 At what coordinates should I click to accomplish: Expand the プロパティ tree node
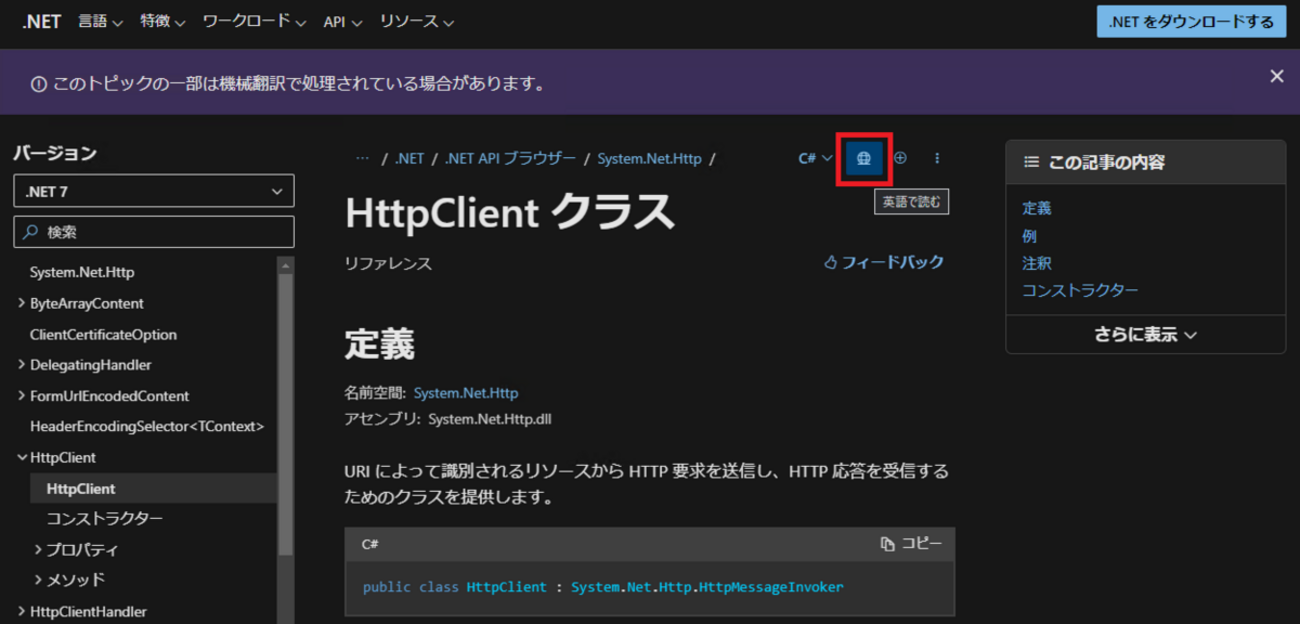[x=38, y=550]
